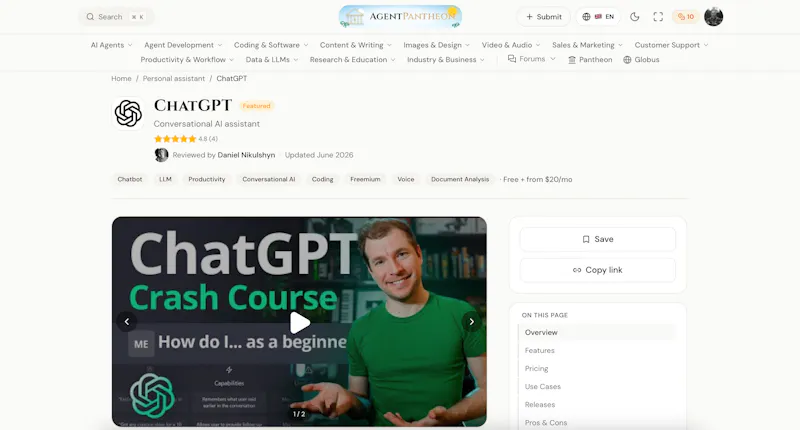The width and height of the screenshot is (800, 430).
Task: Click the AgentPantheon logo
Action: pyautogui.click(x=400, y=16)
